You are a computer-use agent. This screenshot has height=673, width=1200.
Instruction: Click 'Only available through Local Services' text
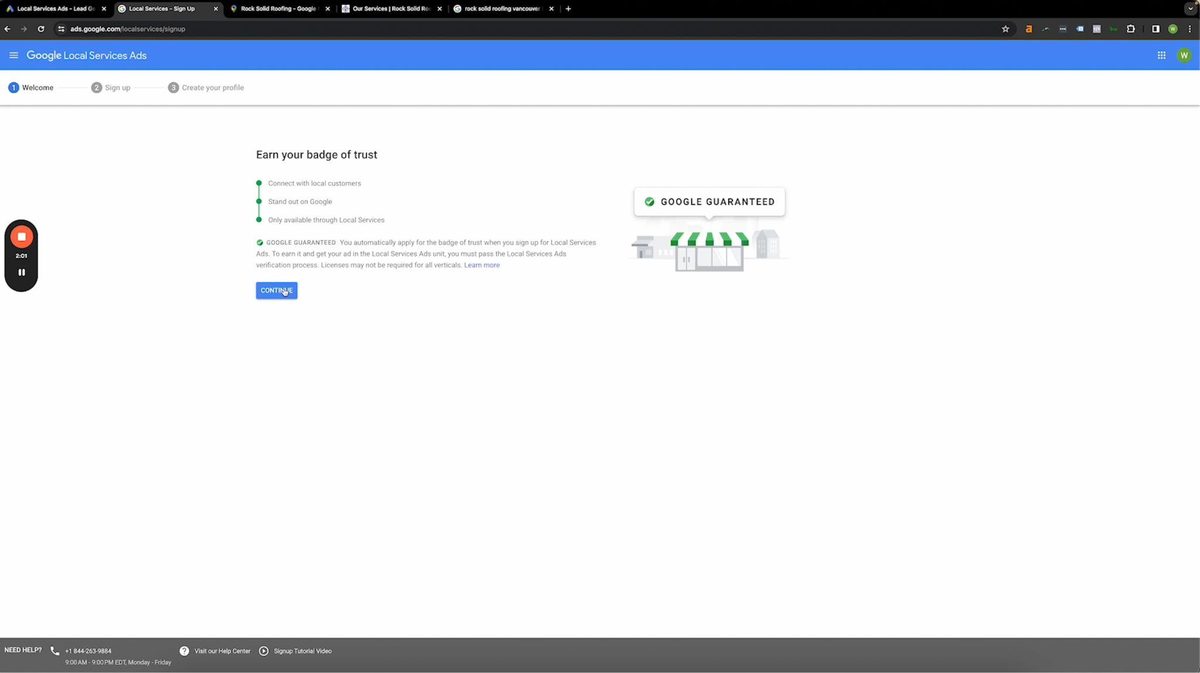coord(326,220)
